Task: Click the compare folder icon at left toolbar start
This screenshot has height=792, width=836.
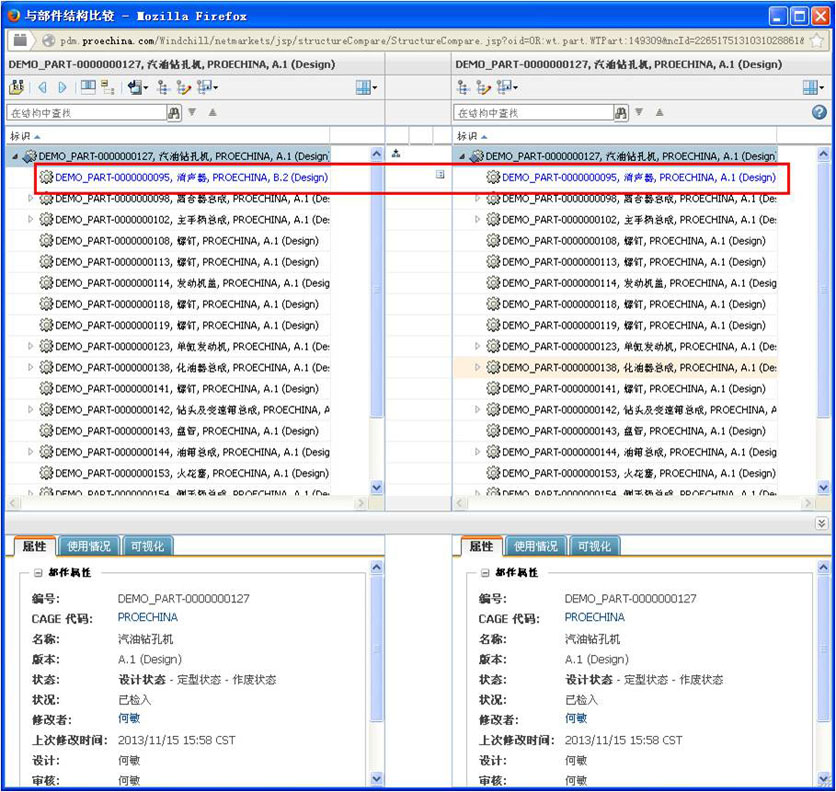Action: [17, 87]
